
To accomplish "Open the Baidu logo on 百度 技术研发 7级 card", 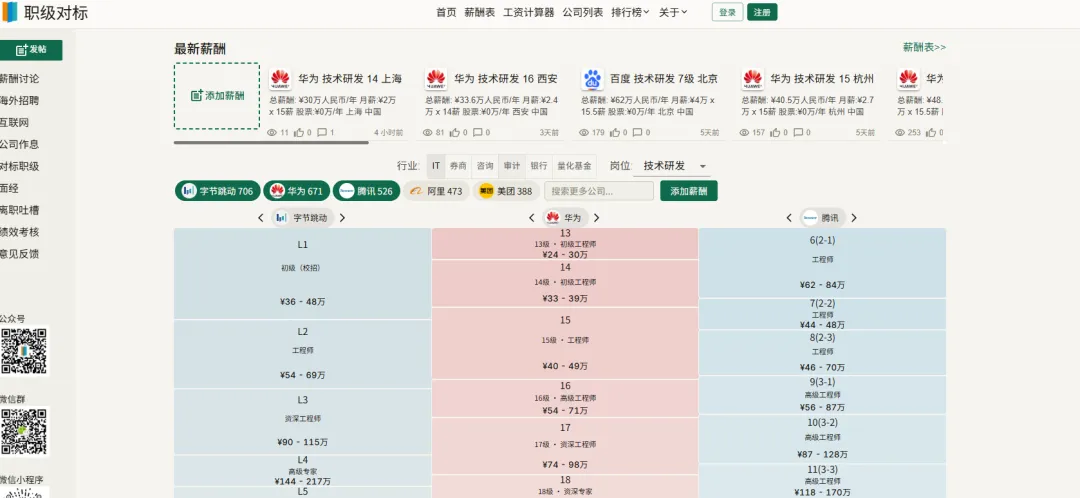I will pyautogui.click(x=592, y=79).
